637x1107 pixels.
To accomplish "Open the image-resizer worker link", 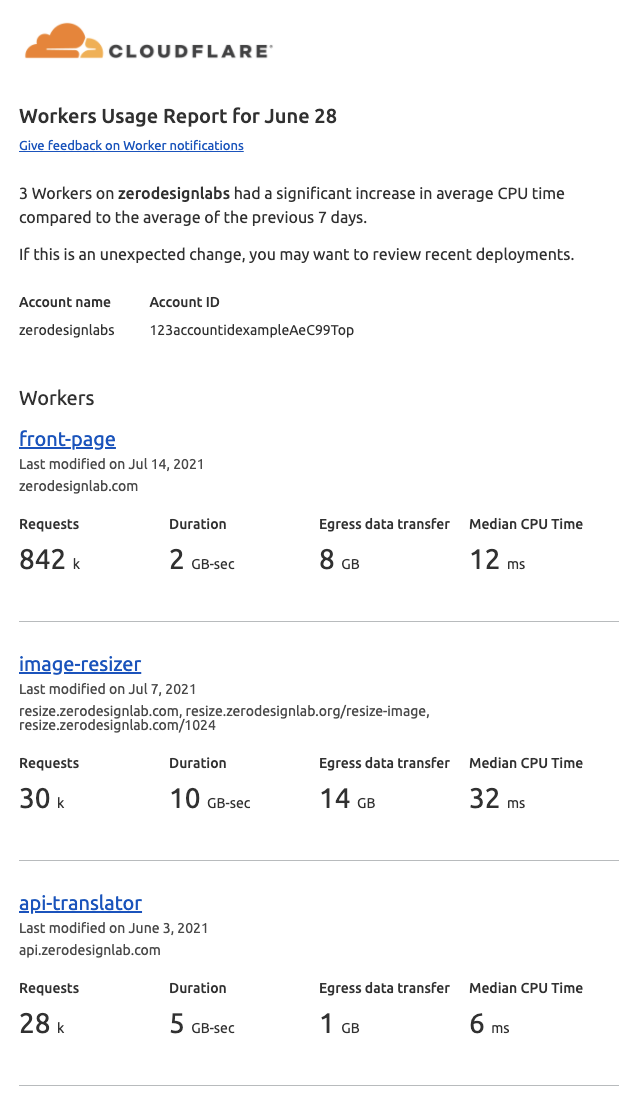I will [x=80, y=664].
